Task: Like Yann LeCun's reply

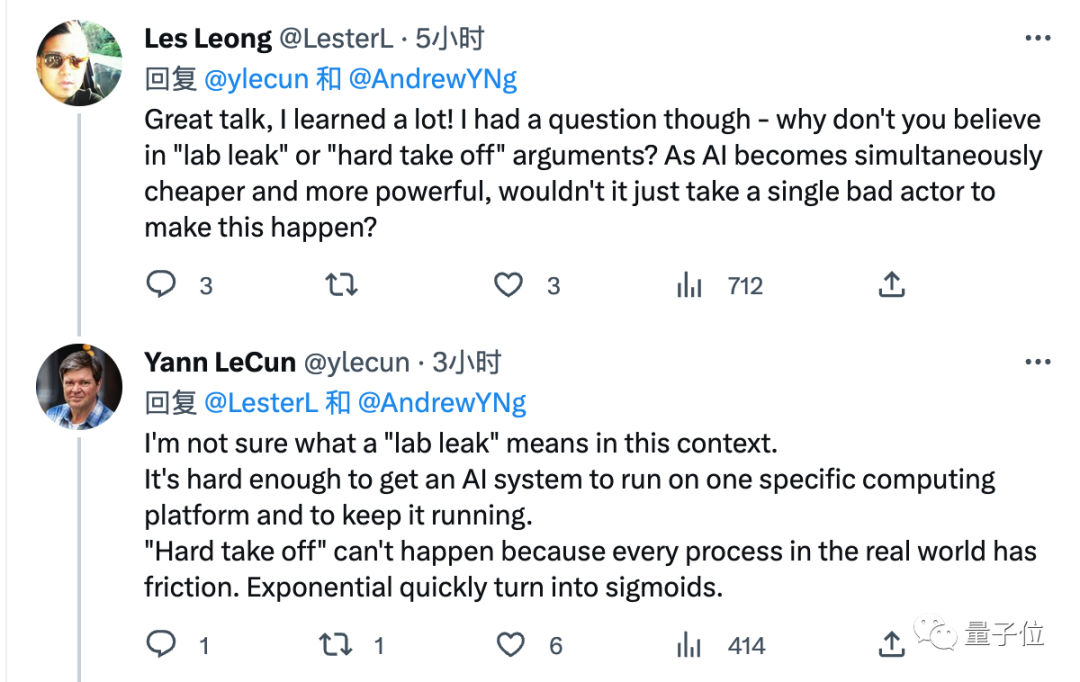Action: click(511, 645)
